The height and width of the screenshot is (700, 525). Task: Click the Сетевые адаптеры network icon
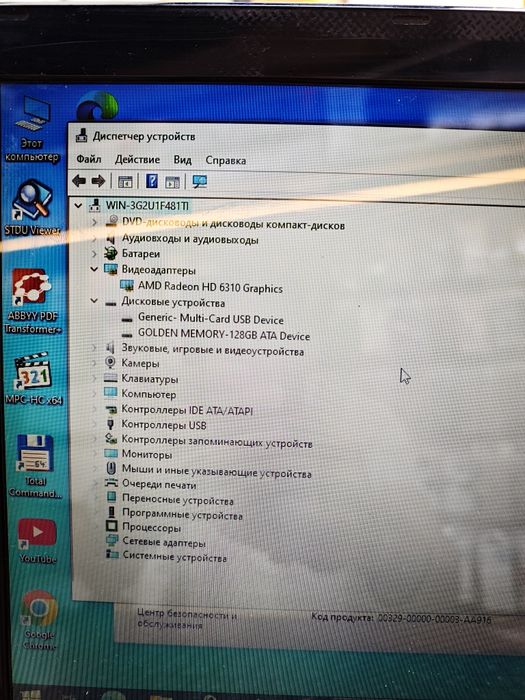112,541
